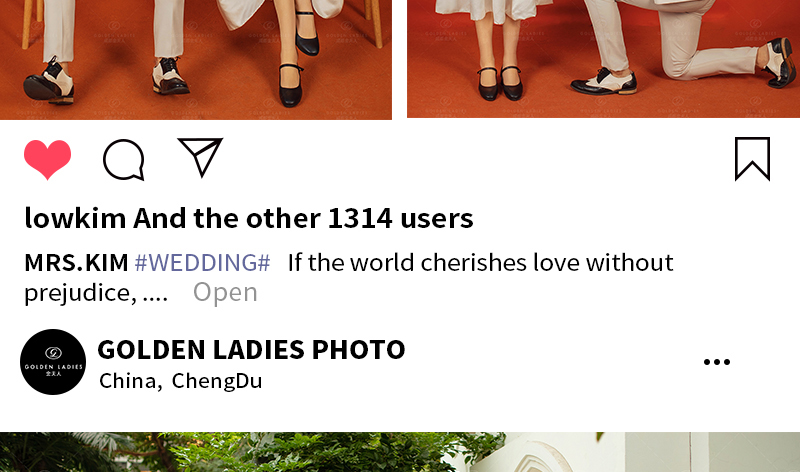This screenshot has height=472, width=800.
Task: Open comments via the speech bubble icon
Action: [x=124, y=160]
